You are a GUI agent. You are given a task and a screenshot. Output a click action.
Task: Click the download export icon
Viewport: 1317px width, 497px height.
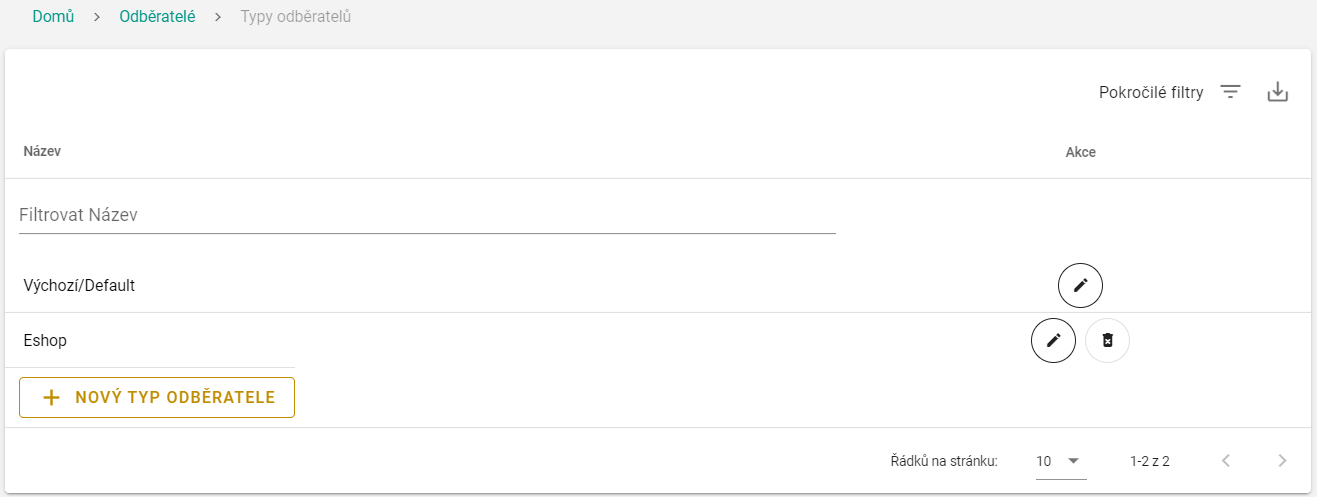click(x=1277, y=92)
